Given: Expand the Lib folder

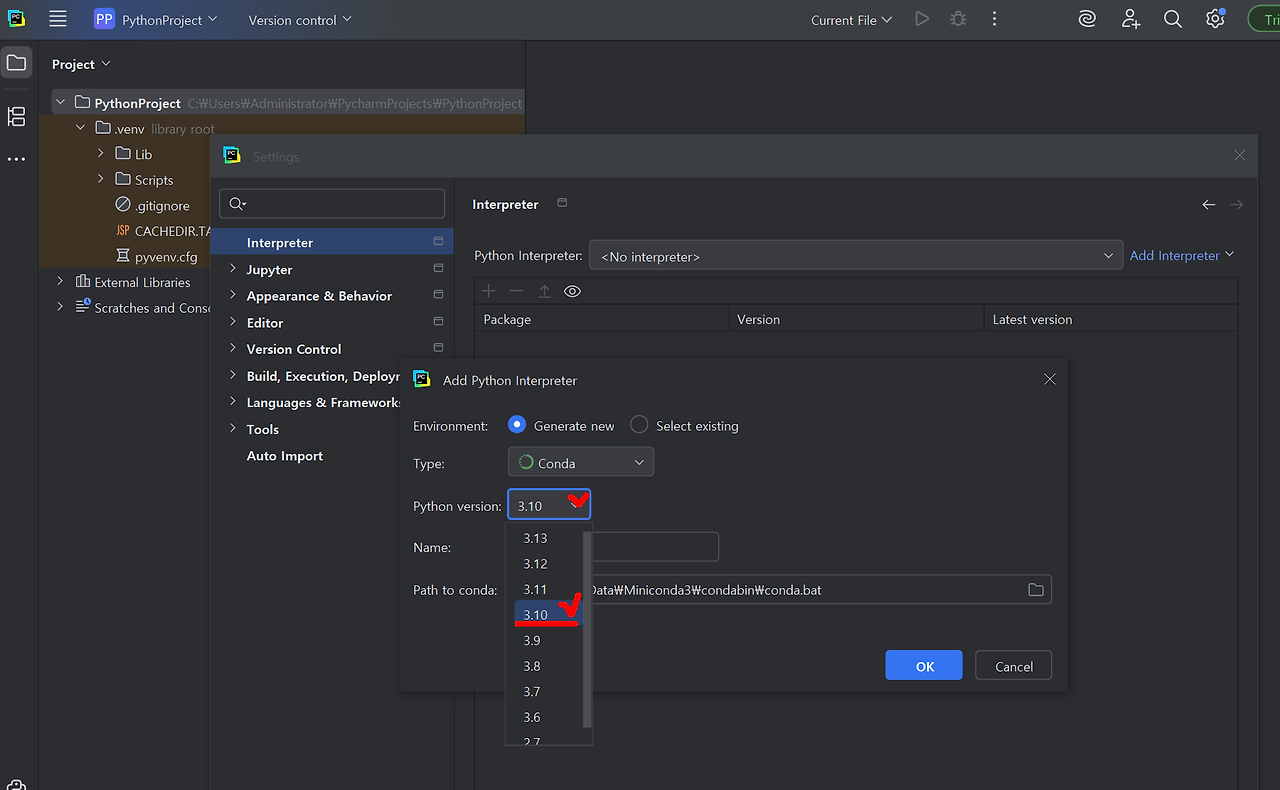Looking at the screenshot, I should point(101,154).
